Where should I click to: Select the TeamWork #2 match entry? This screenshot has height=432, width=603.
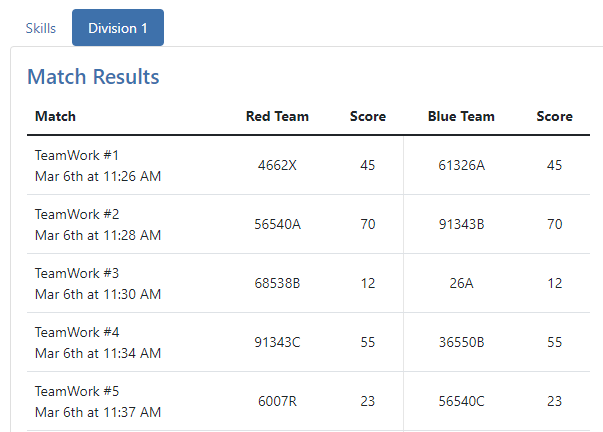[x=77, y=214]
